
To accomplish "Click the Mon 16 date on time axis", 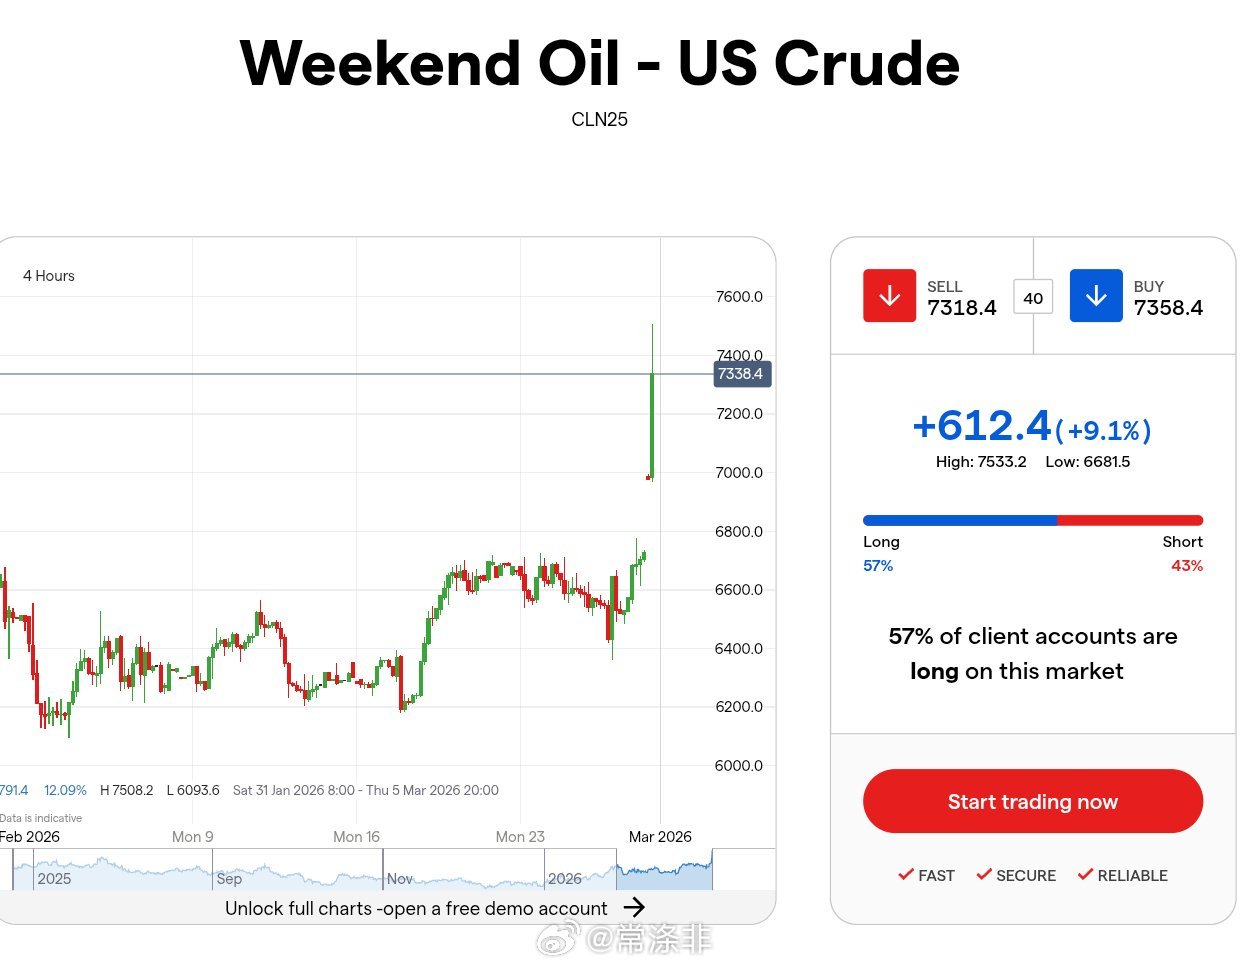I will pos(356,837).
